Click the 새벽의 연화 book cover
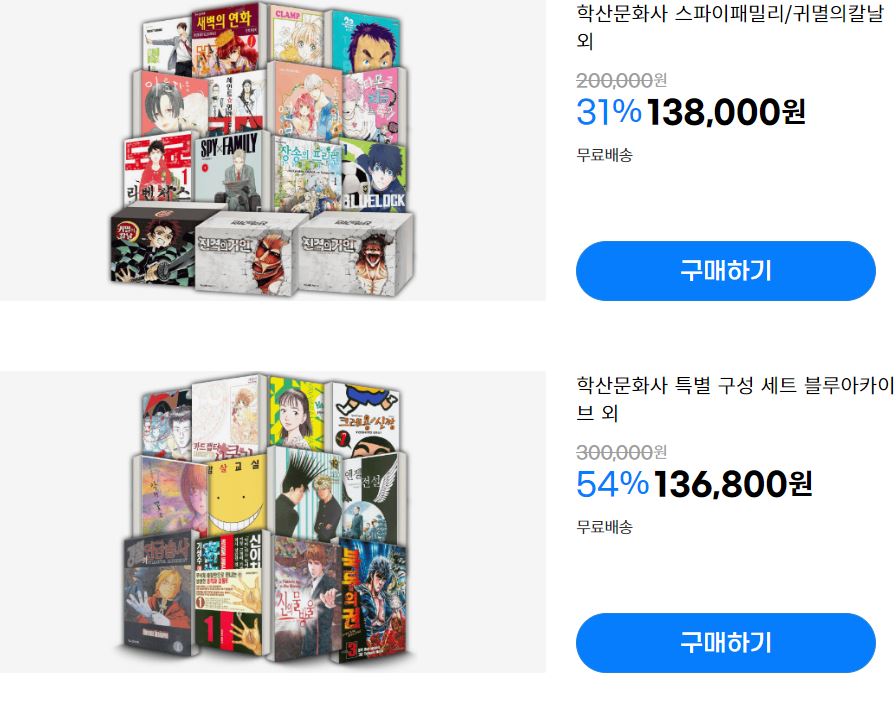Image resolution: width=896 pixels, height=701 pixels. 225,41
